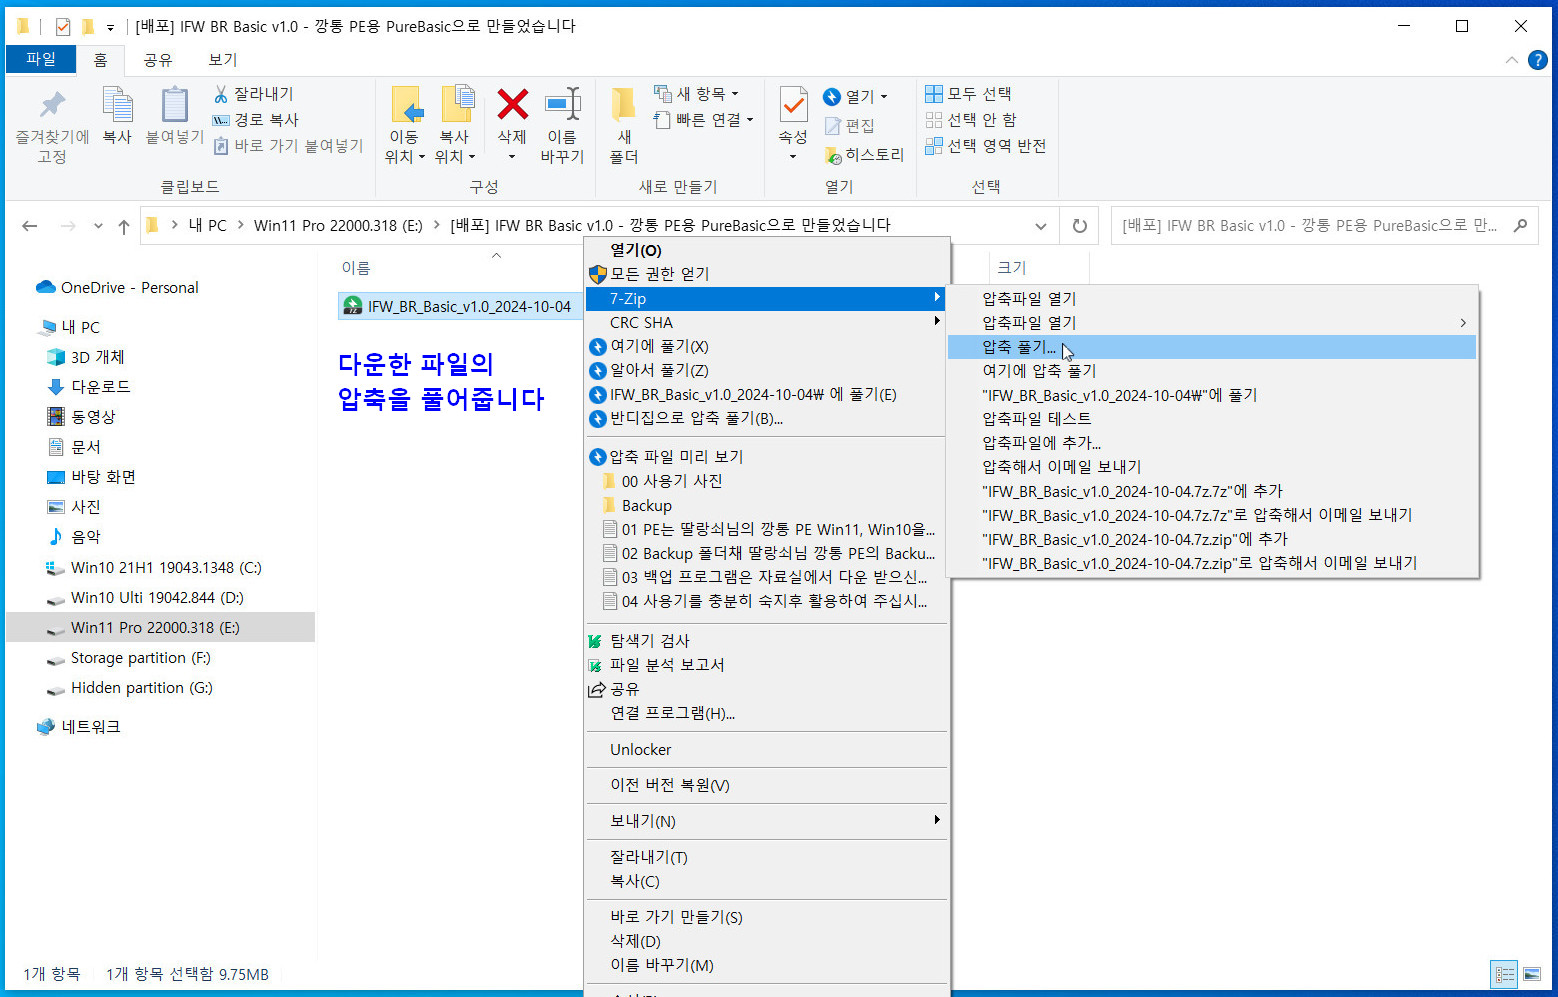Switch to the 보기 ribbon tab
This screenshot has height=997, width=1558.
222,60
